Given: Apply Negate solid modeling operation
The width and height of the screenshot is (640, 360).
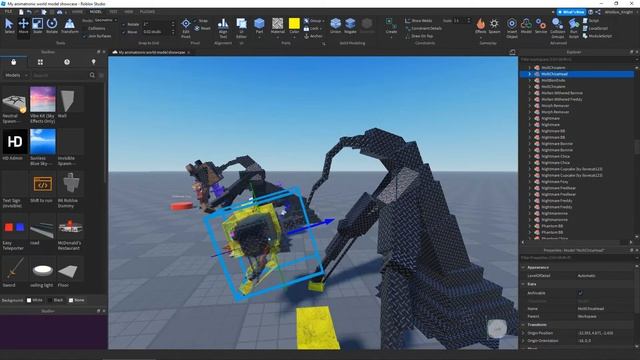Looking at the screenshot, I should 350,26.
